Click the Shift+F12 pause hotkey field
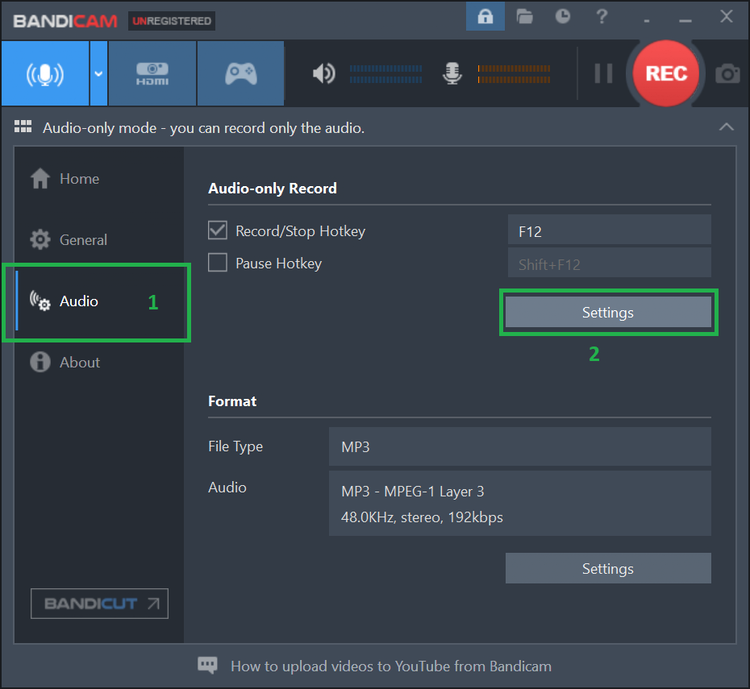 tap(609, 263)
